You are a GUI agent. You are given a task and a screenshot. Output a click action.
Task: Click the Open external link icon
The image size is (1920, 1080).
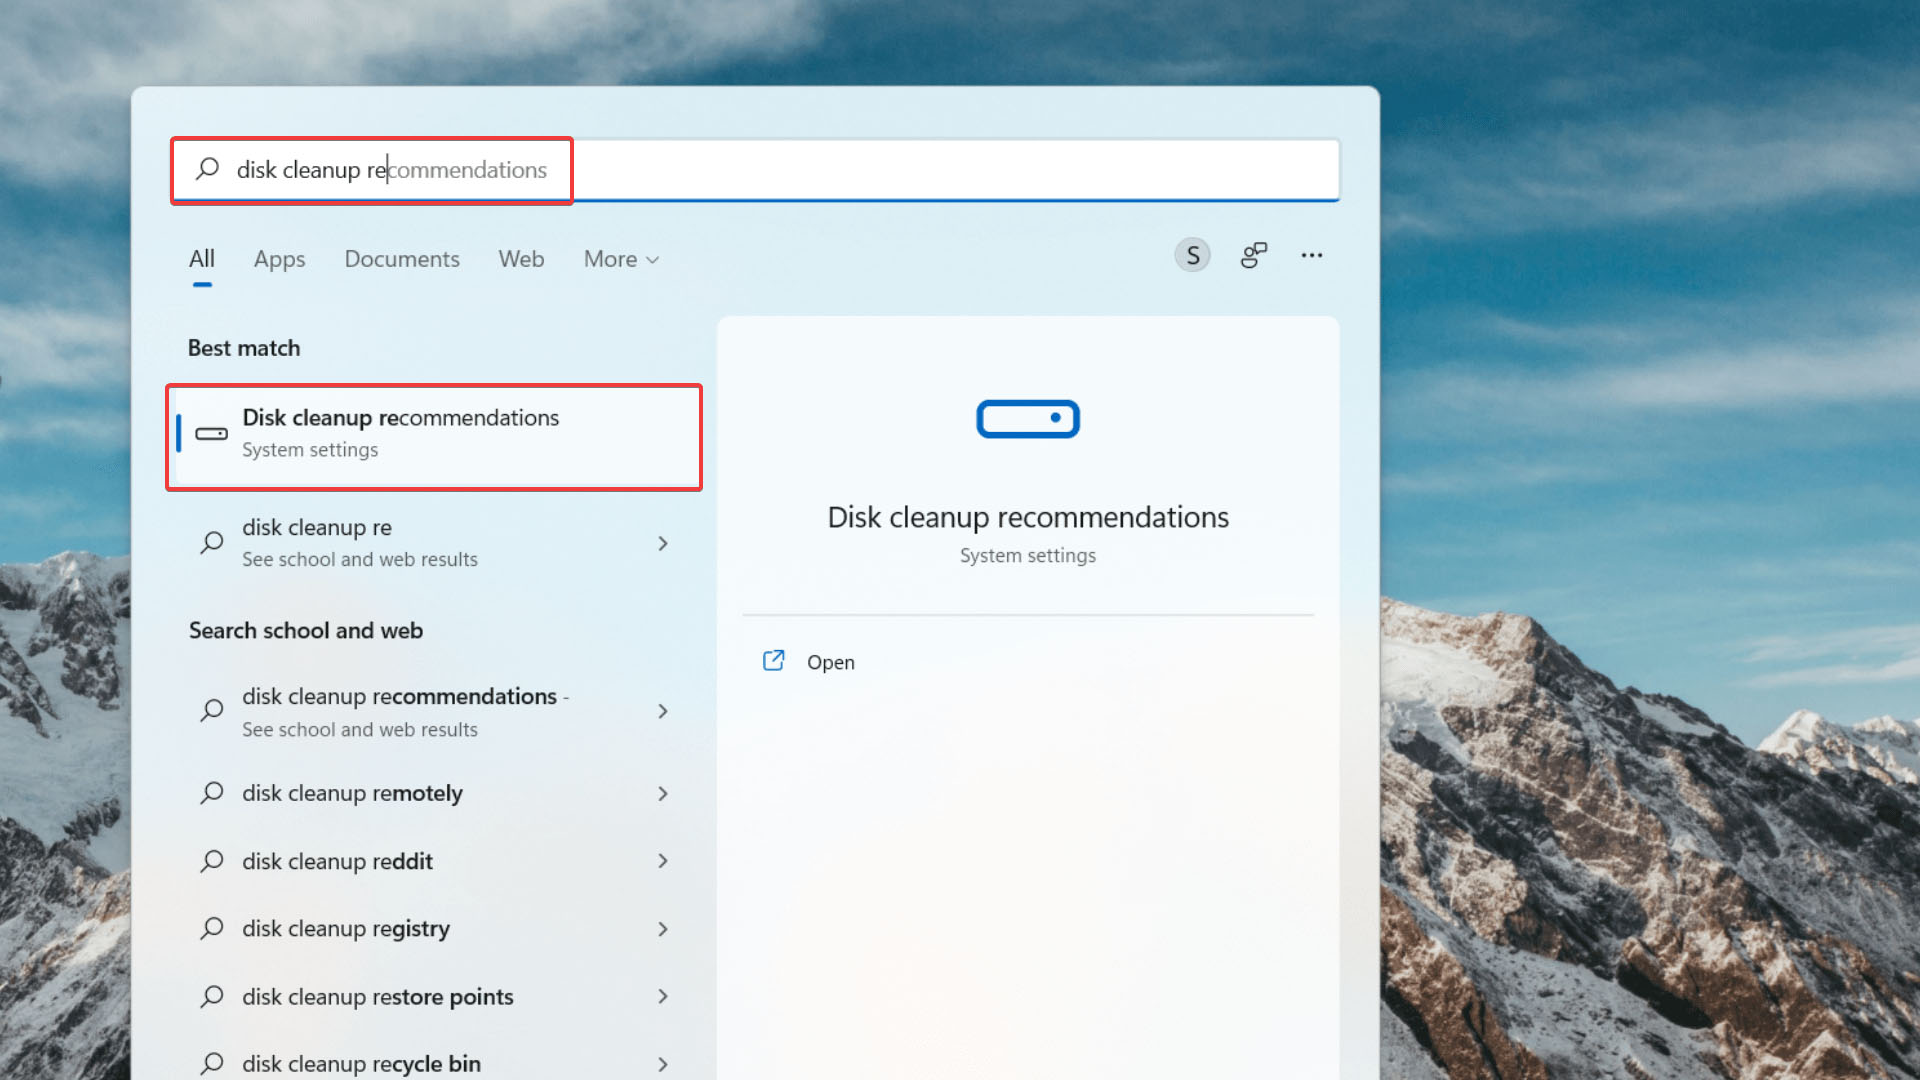click(x=774, y=661)
